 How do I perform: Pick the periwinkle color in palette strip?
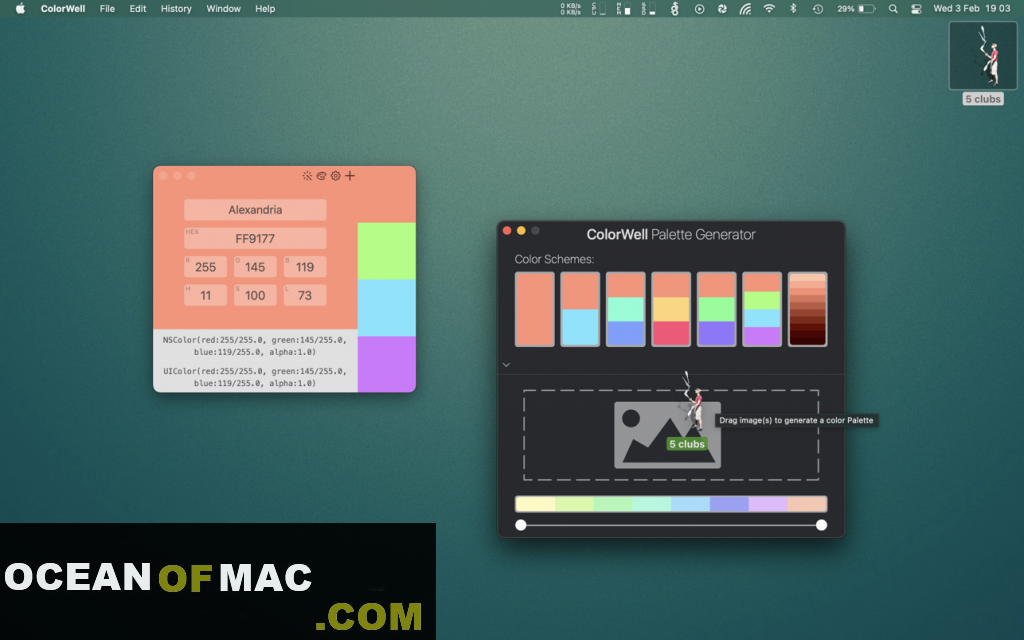click(x=729, y=504)
